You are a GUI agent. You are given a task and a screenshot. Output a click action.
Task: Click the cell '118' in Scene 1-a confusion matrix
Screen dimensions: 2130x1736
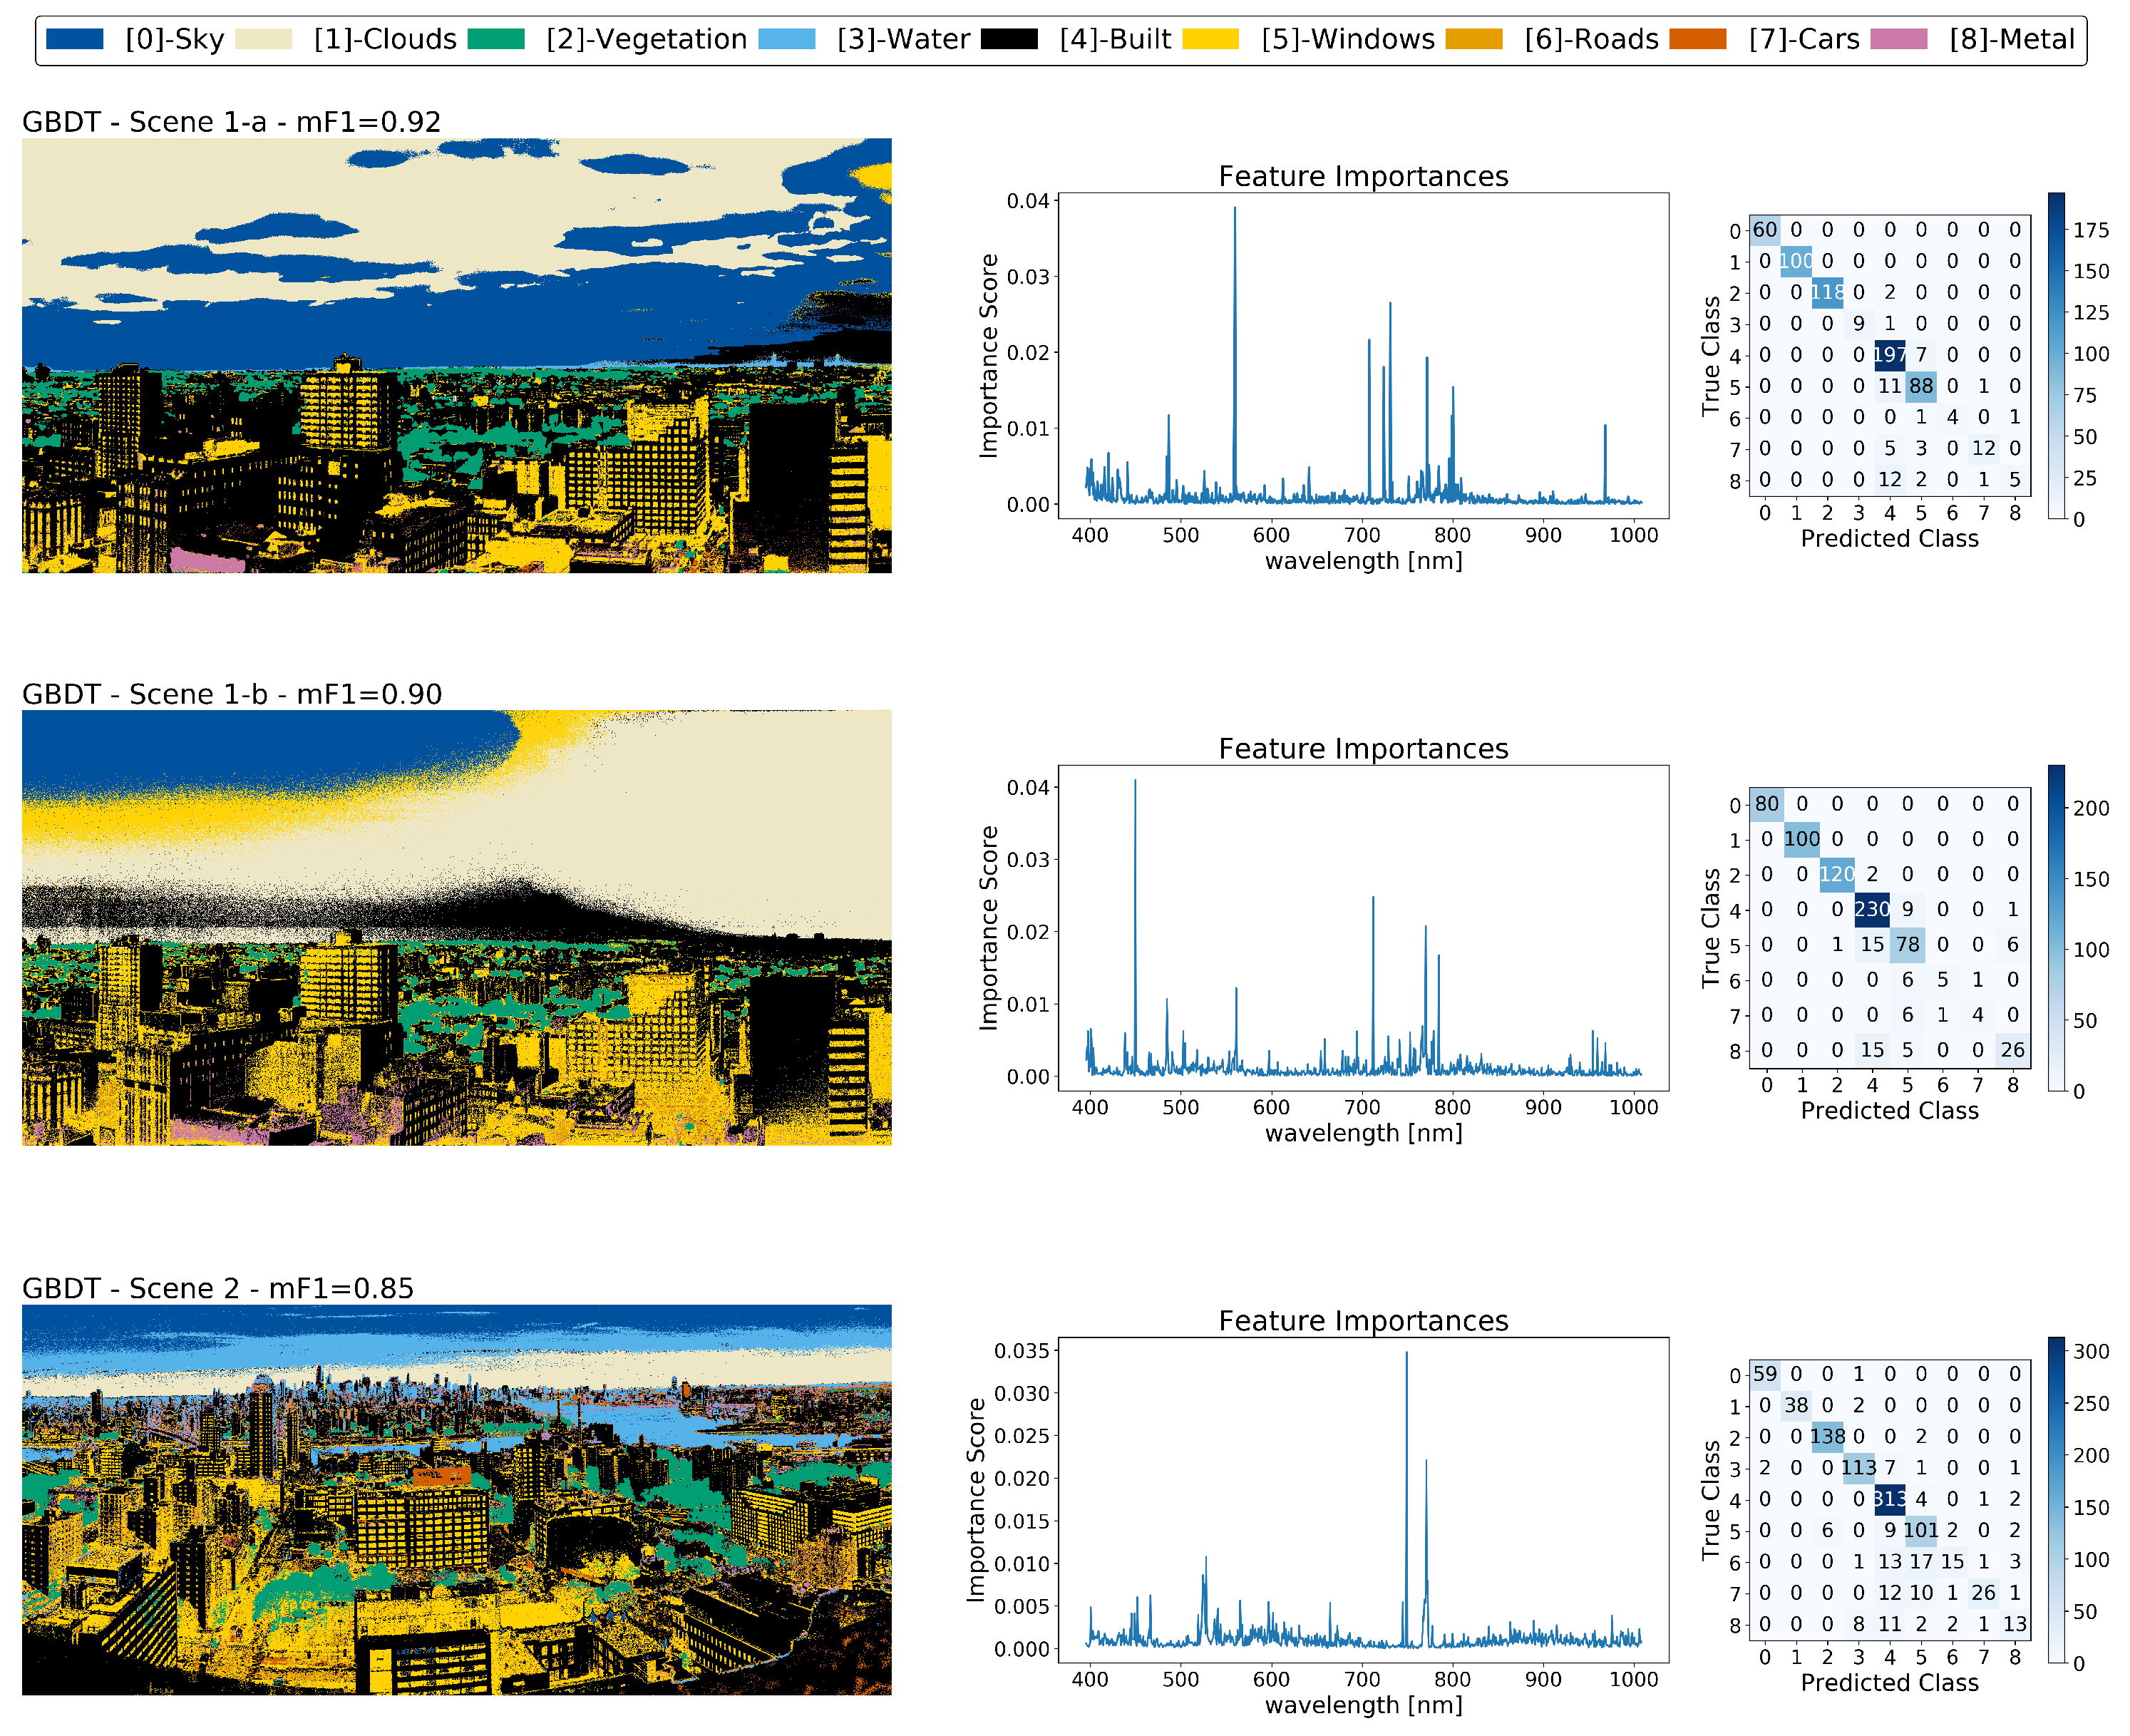point(1827,292)
